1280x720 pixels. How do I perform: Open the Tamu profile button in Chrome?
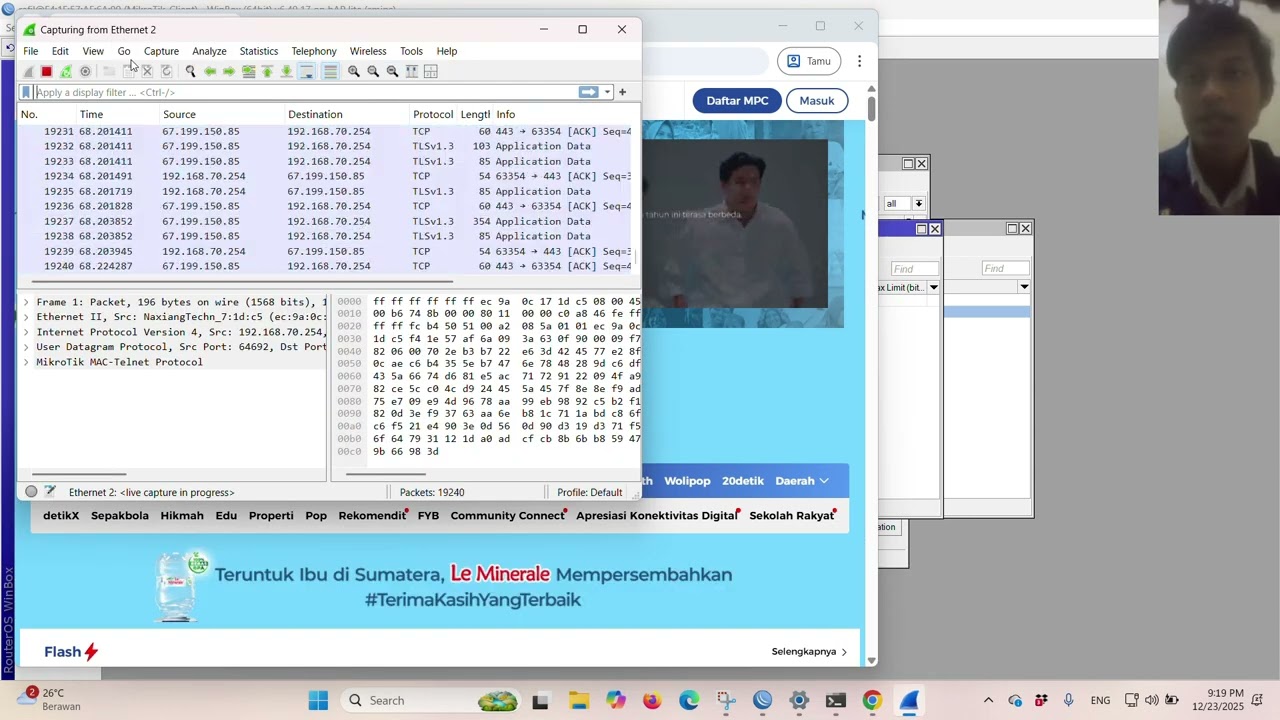[x=808, y=61]
